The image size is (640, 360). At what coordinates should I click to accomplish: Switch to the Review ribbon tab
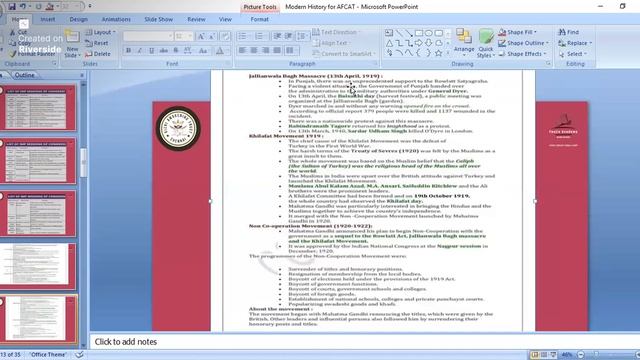tap(196, 19)
